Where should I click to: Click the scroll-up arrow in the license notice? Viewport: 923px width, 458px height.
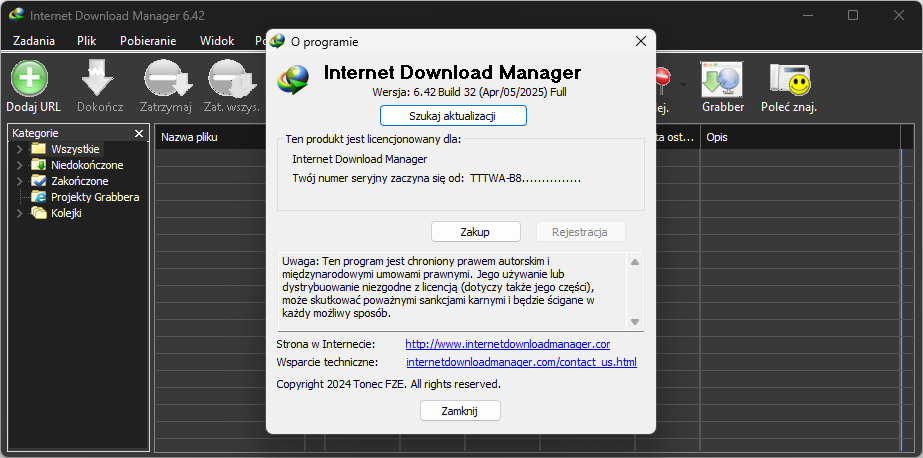pos(635,262)
